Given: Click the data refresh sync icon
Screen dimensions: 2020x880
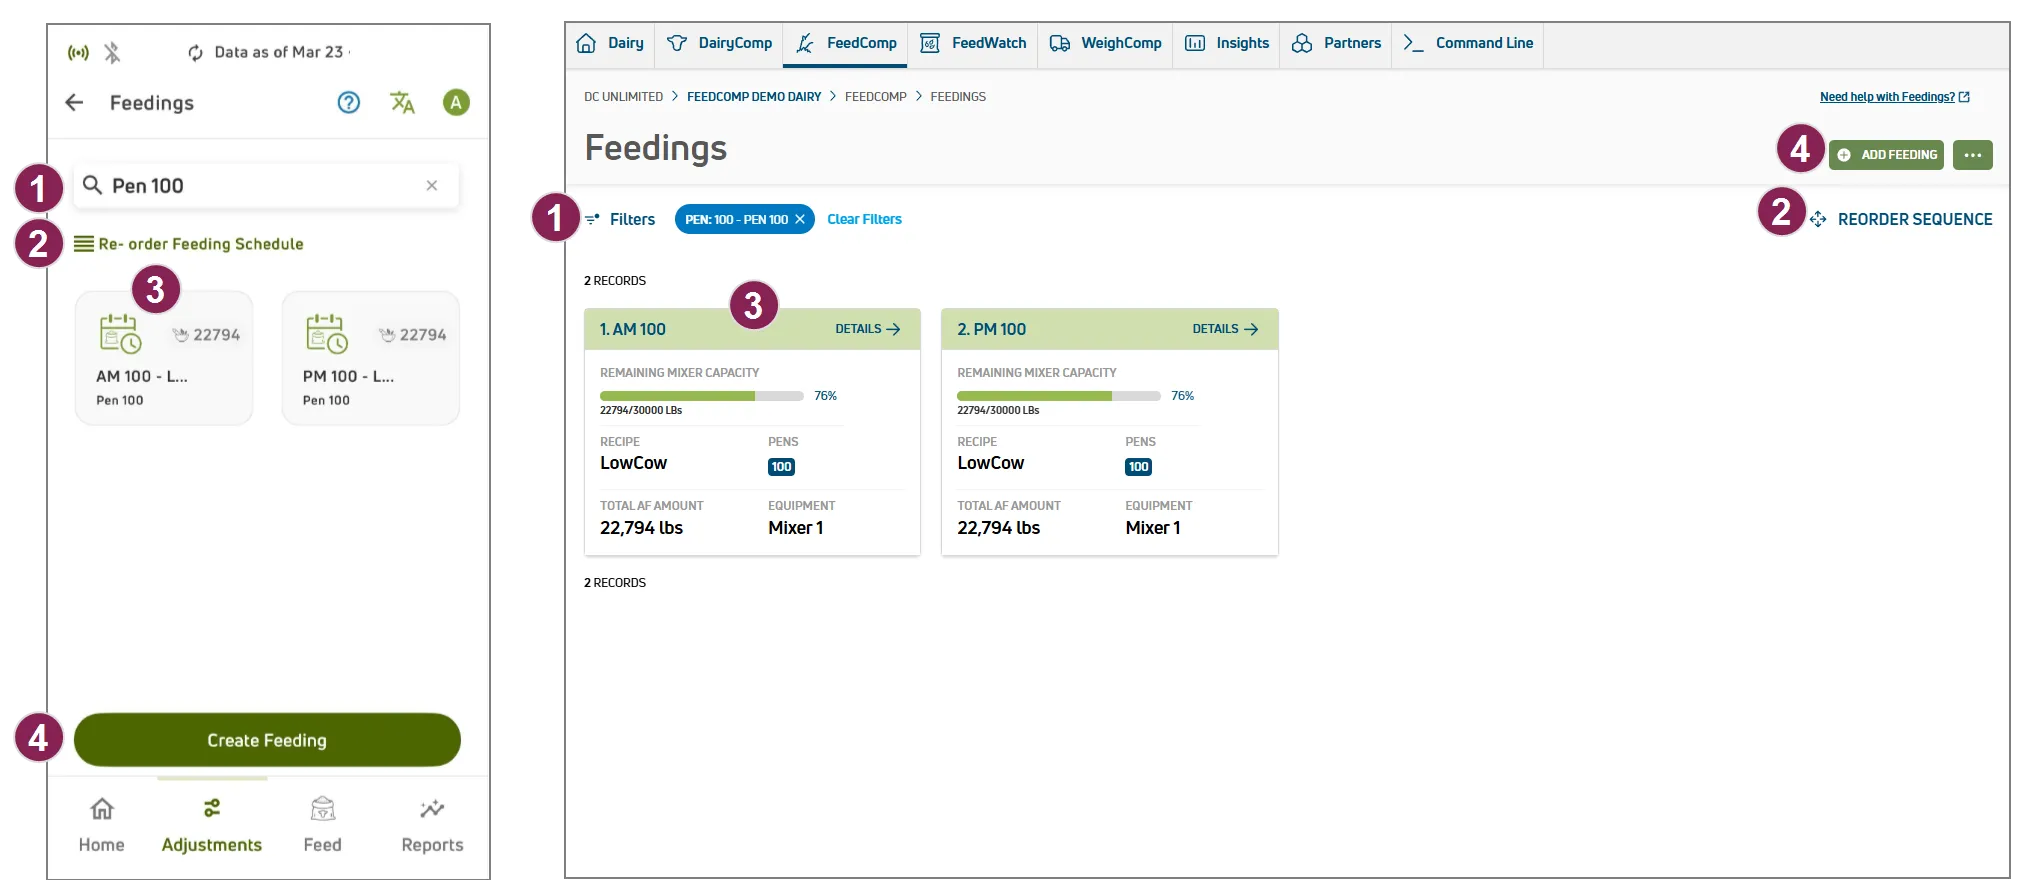Looking at the screenshot, I should (196, 52).
